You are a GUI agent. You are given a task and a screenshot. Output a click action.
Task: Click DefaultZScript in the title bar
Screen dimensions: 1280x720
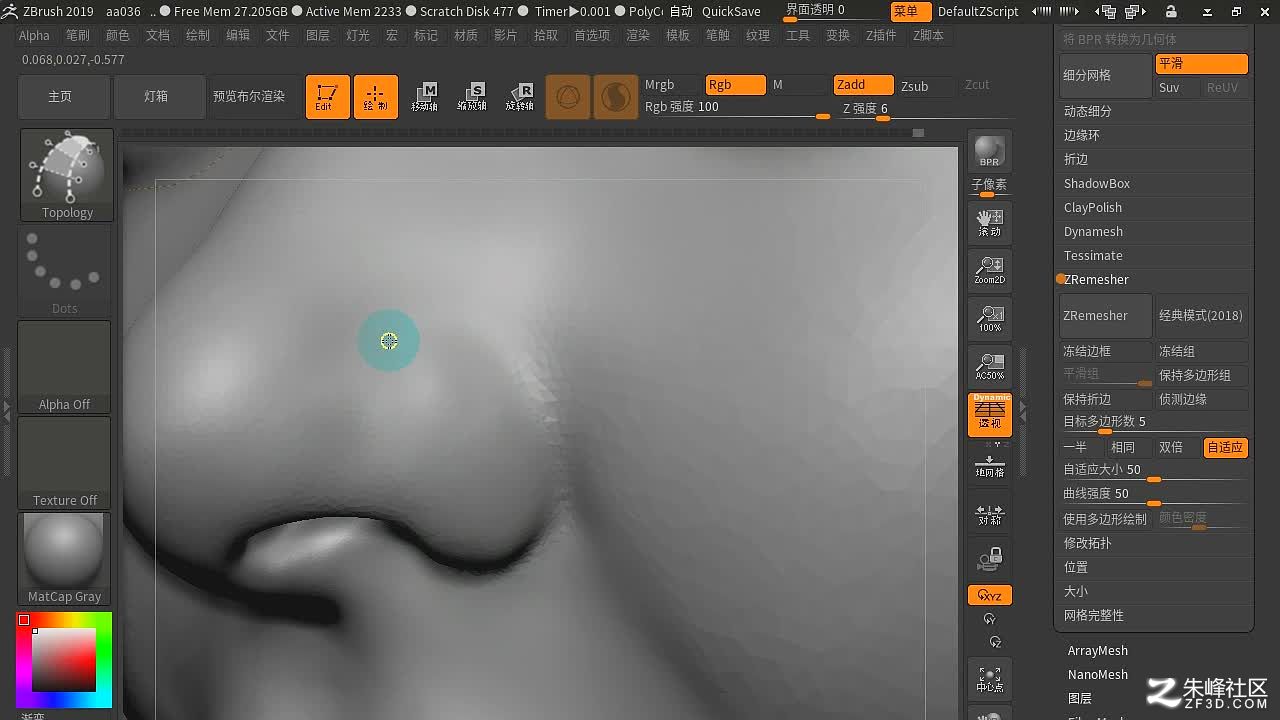[978, 12]
